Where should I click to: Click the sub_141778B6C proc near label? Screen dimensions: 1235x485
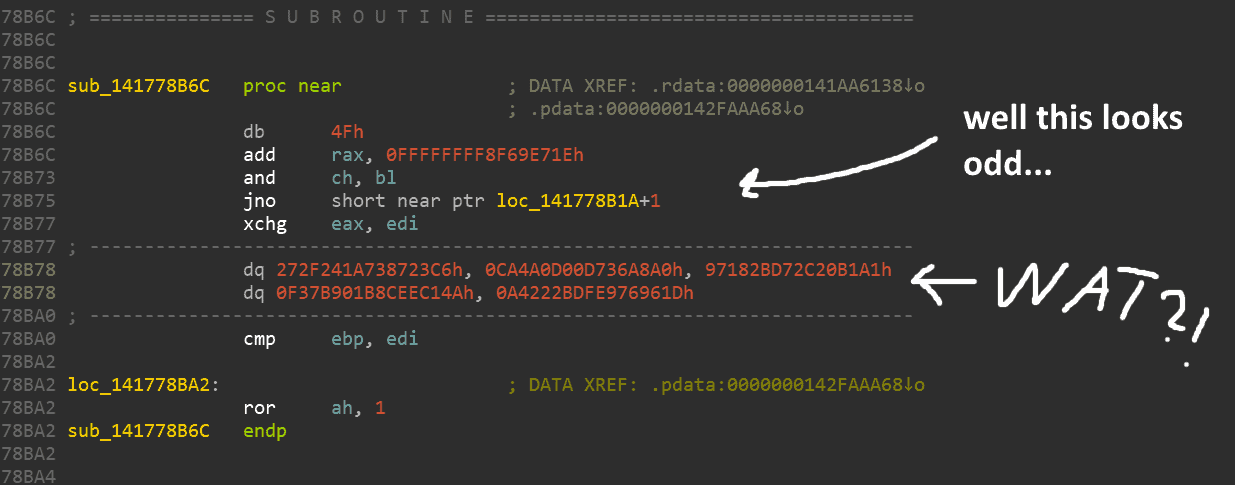[138, 86]
